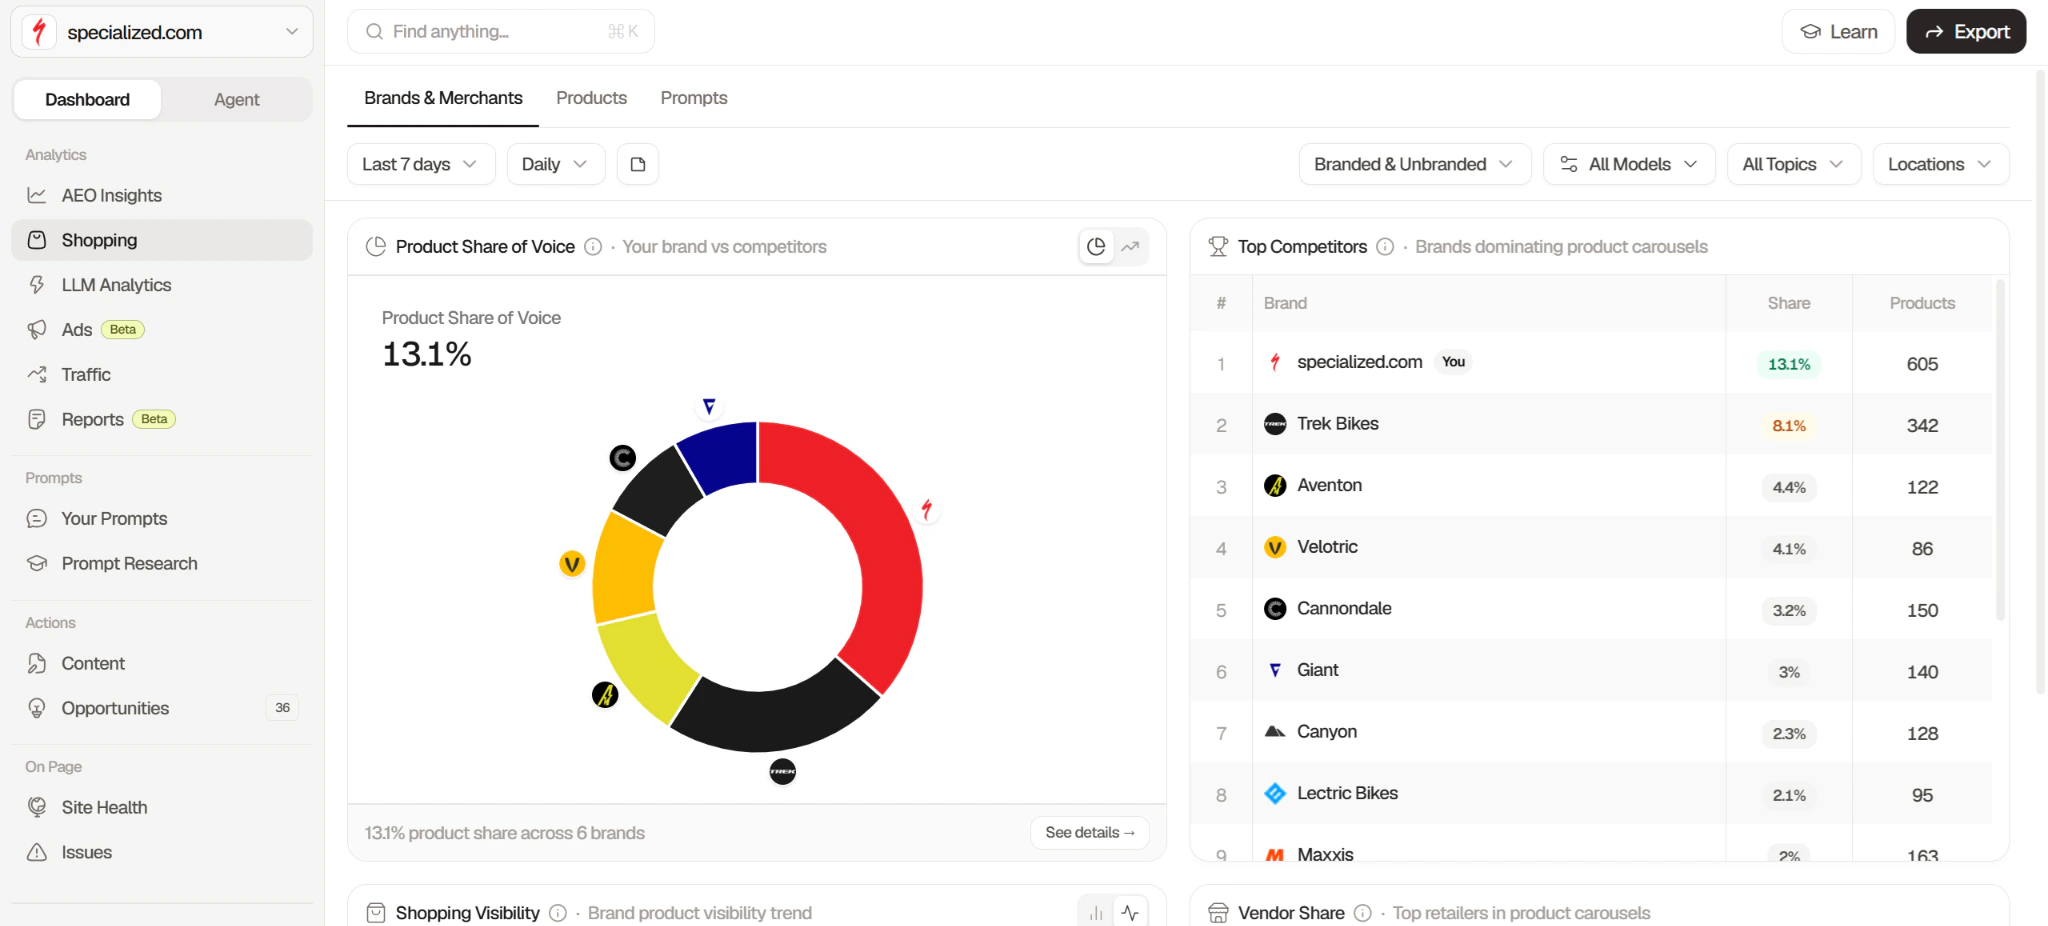Viewport: 2048px width, 926px height.
Task: Click the Aventon brand logo in table
Action: point(1275,486)
